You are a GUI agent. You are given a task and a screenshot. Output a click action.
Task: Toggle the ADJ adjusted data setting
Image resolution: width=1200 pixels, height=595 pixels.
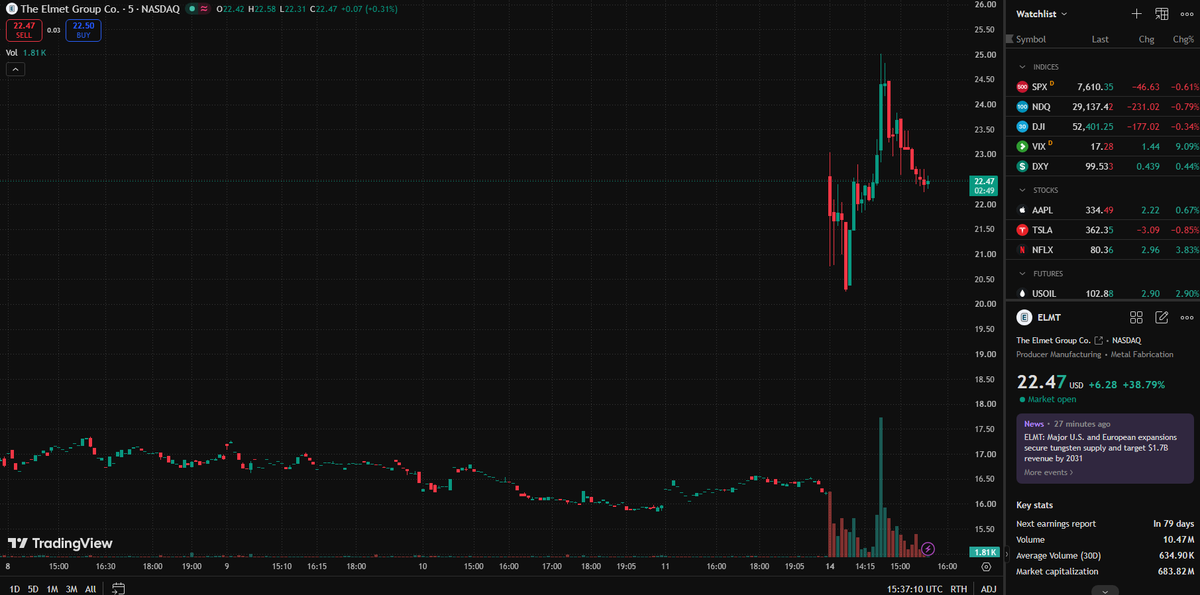[x=988, y=589]
